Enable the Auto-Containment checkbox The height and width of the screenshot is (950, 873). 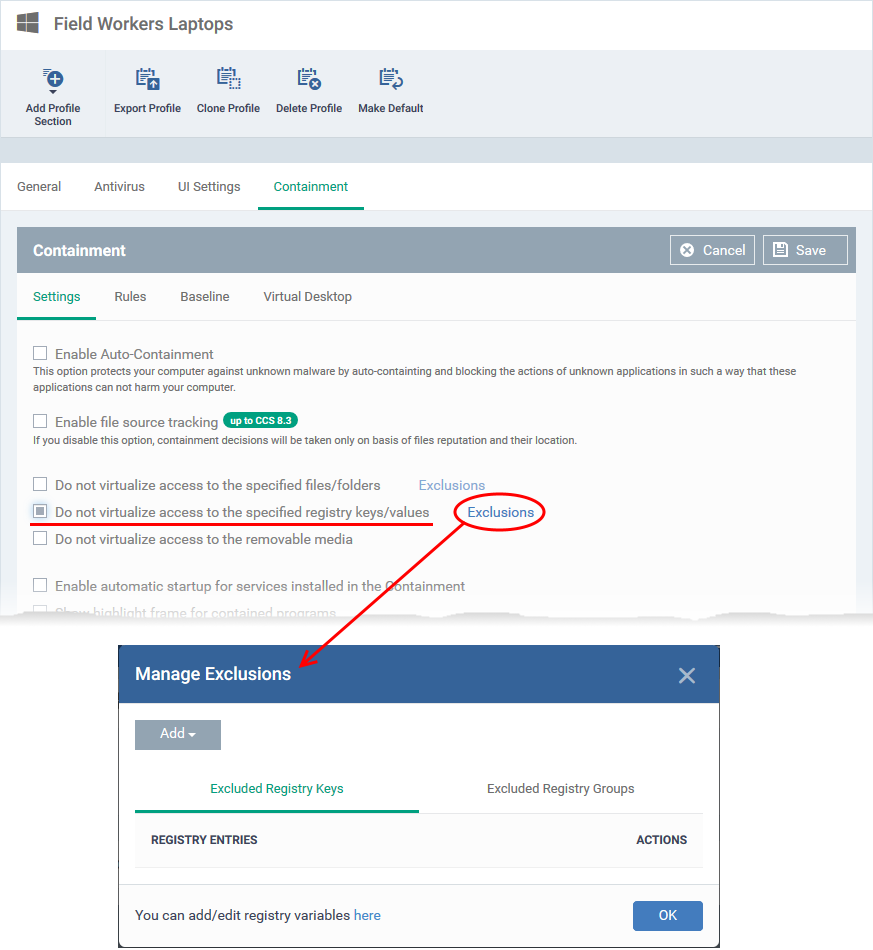coord(40,353)
